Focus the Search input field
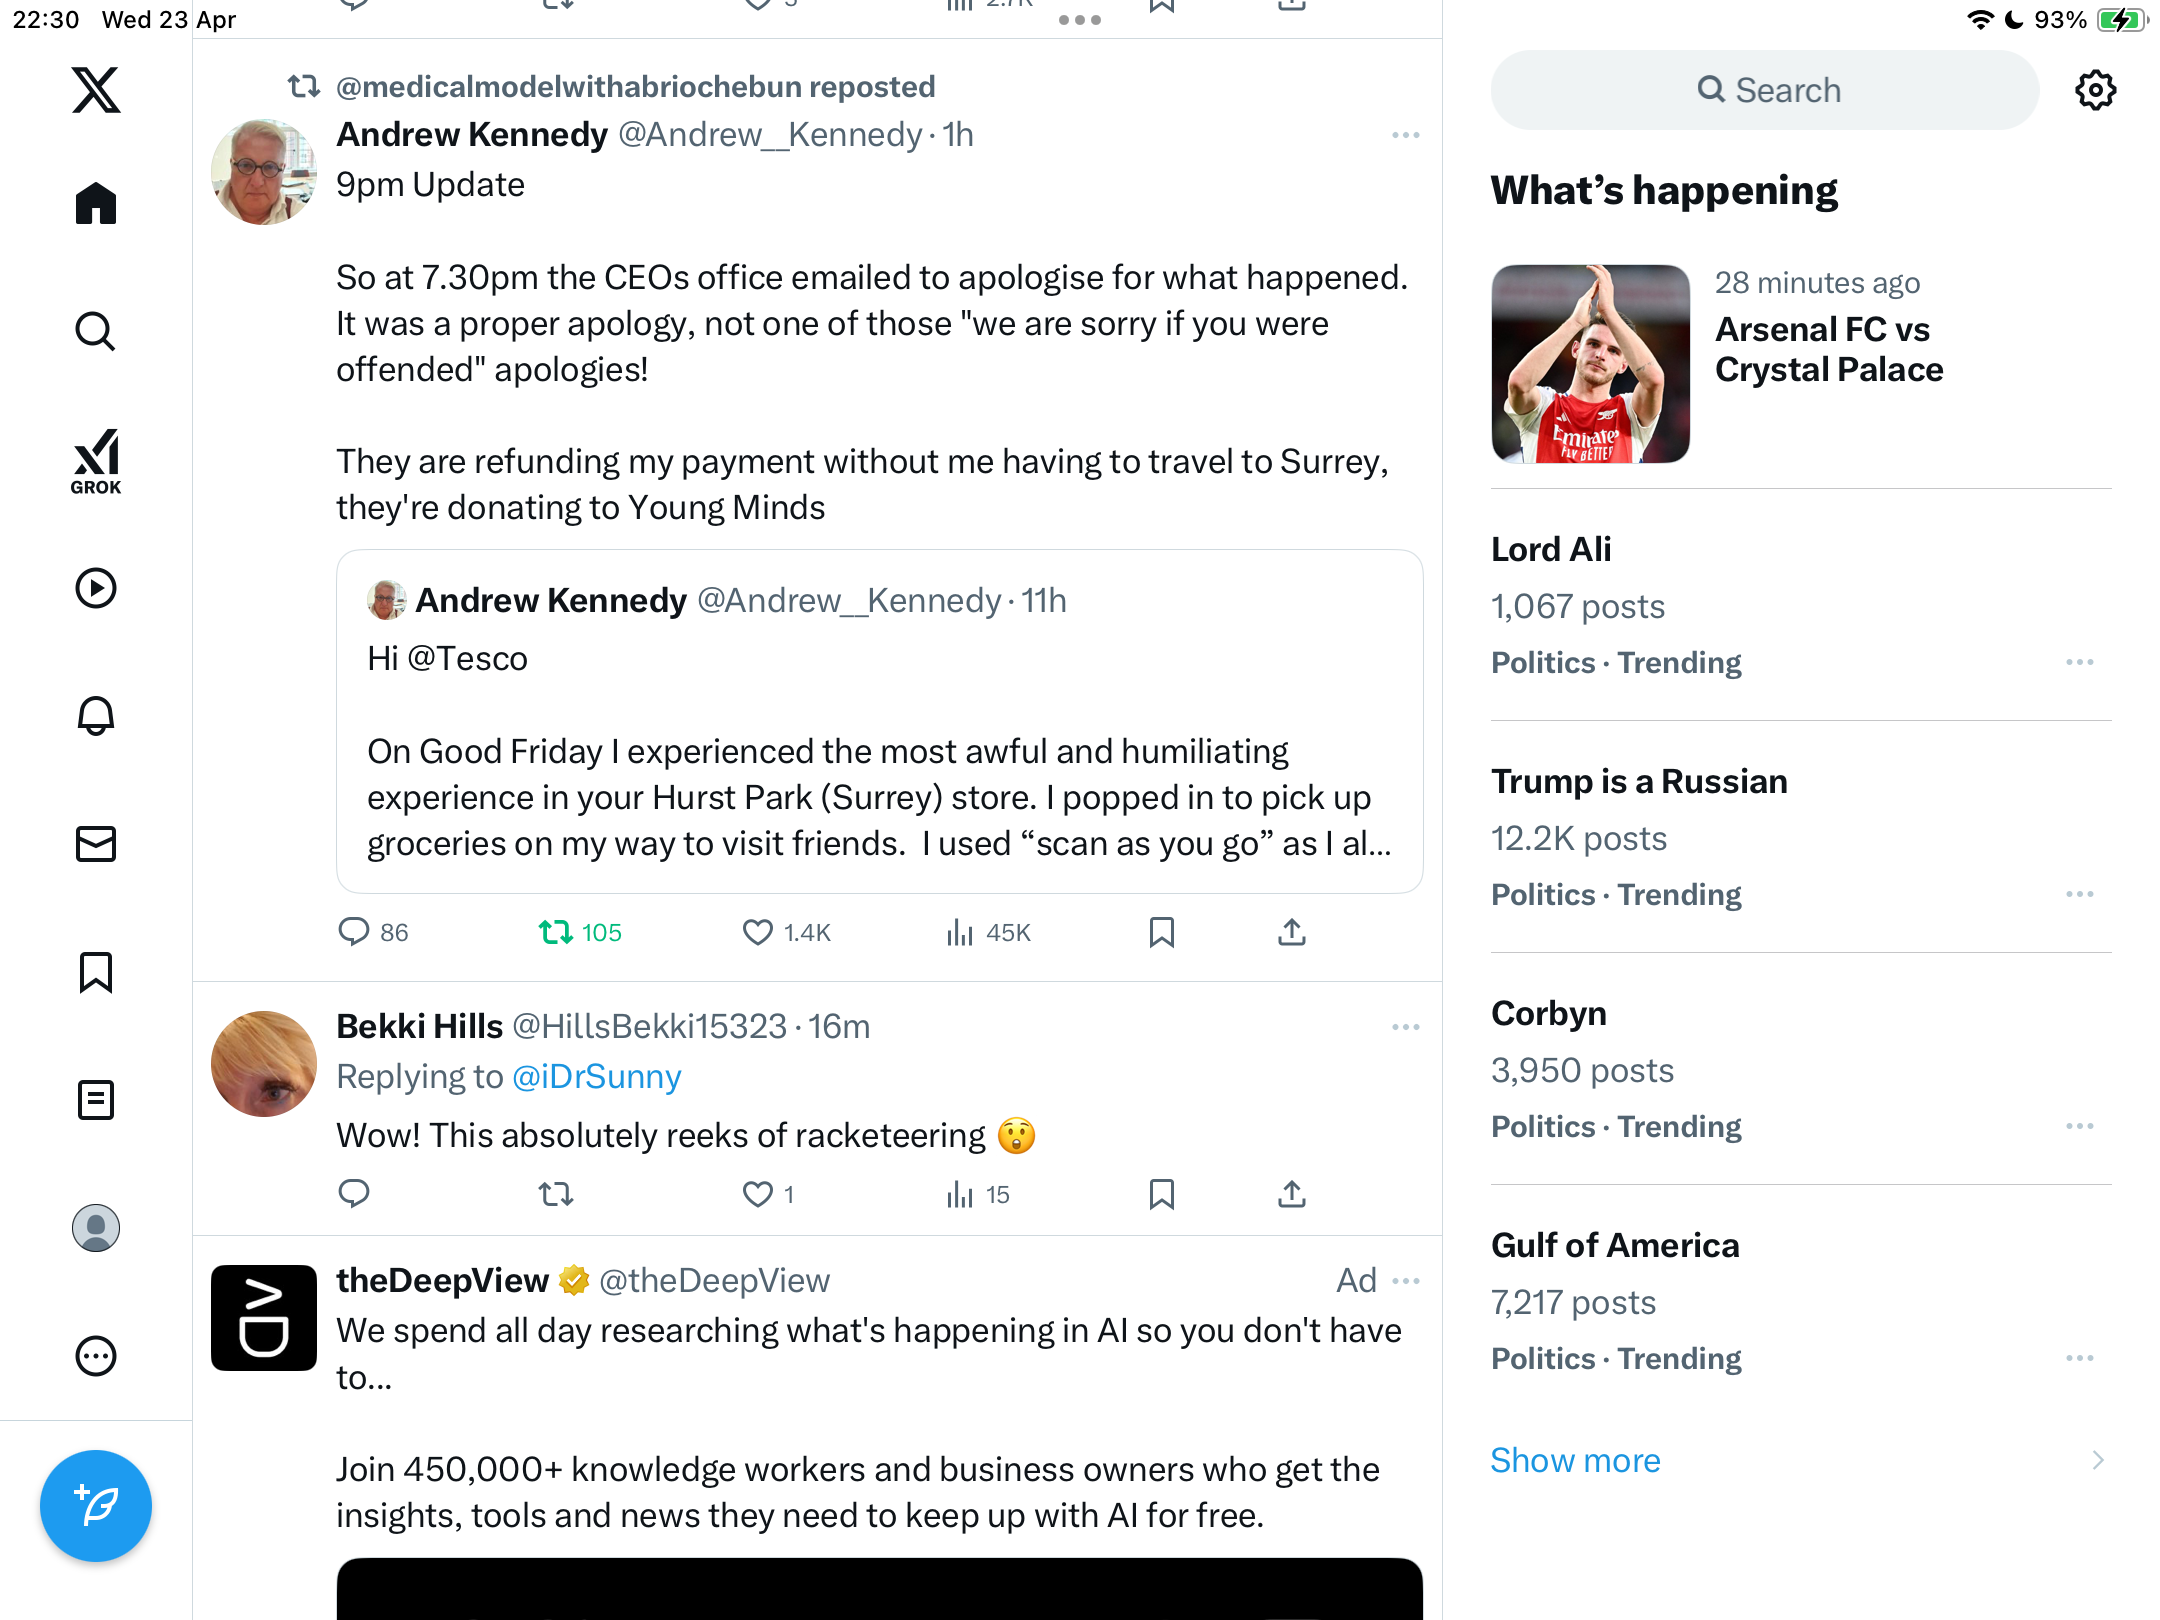 tap(1765, 90)
